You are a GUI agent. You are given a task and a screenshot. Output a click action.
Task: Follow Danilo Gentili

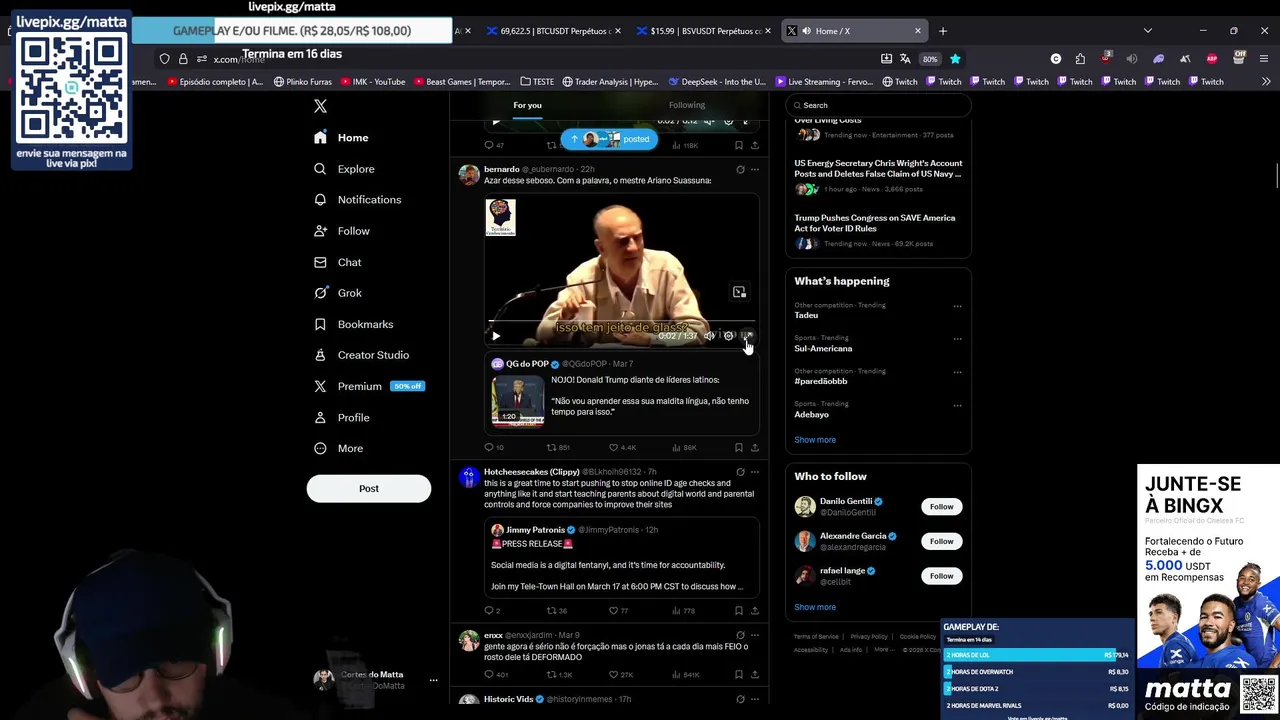(x=941, y=507)
